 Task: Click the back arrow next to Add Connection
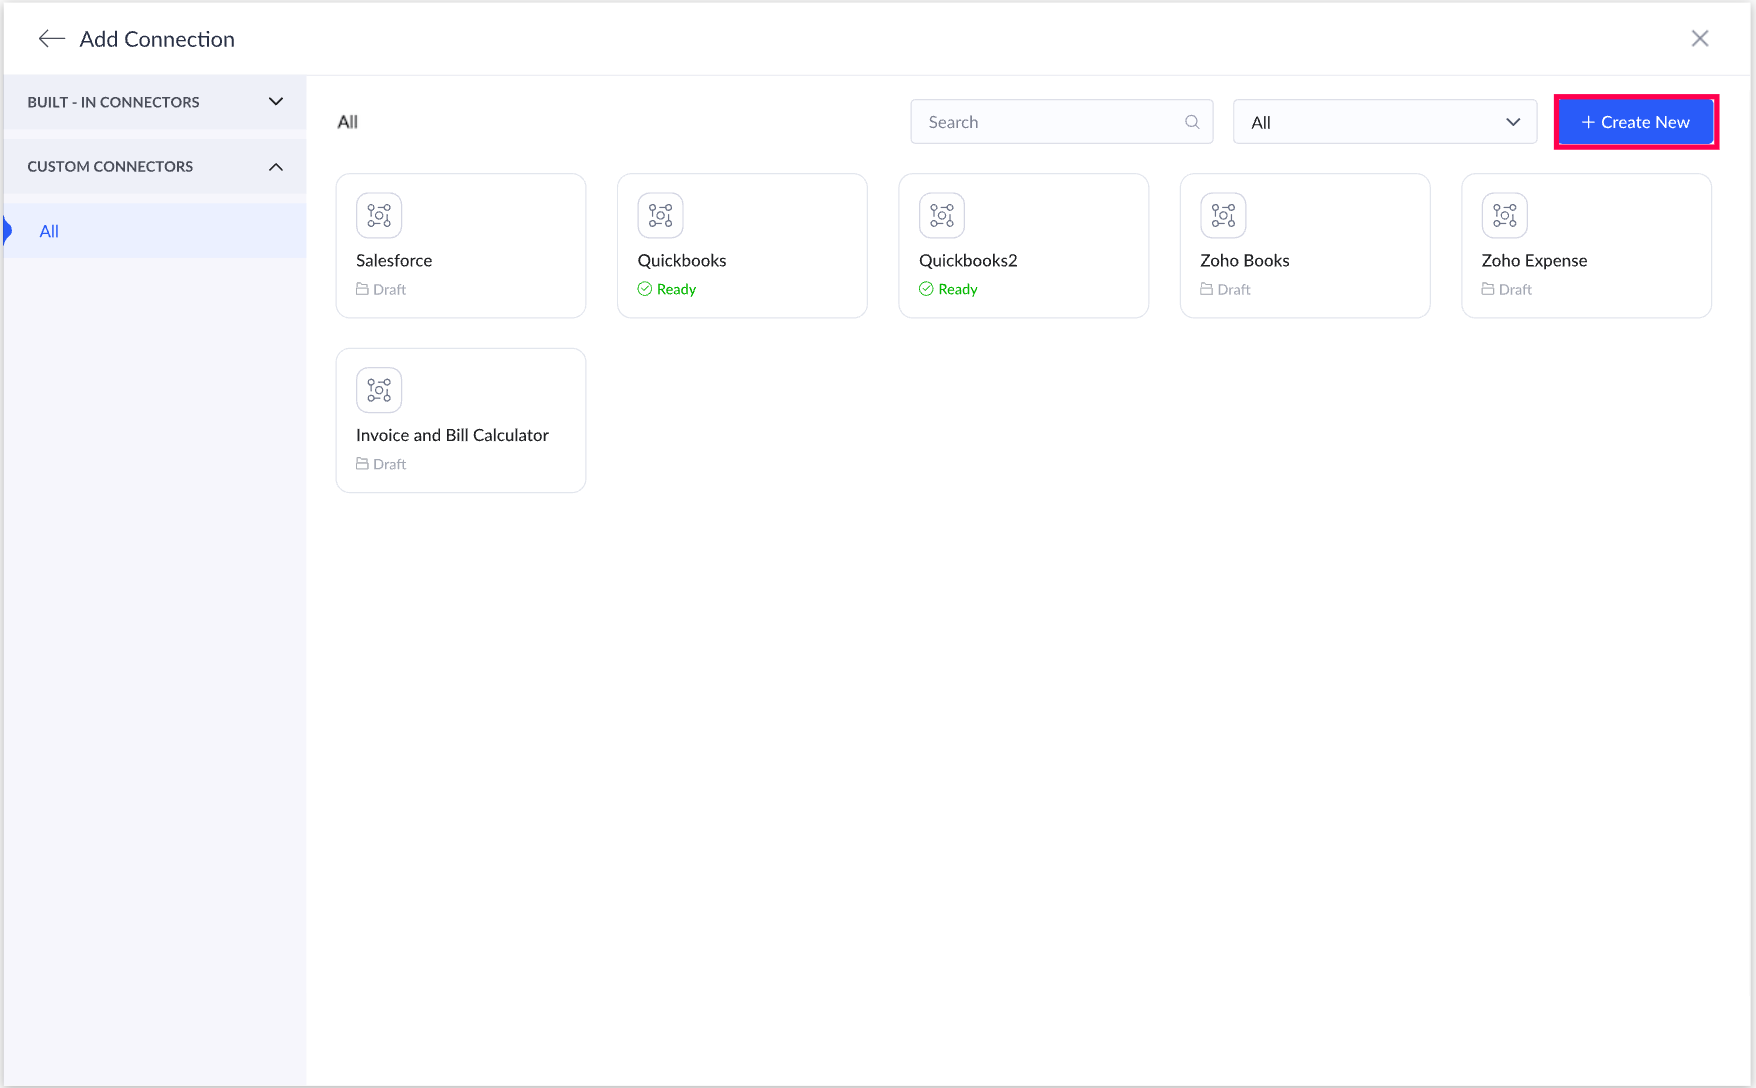51,39
